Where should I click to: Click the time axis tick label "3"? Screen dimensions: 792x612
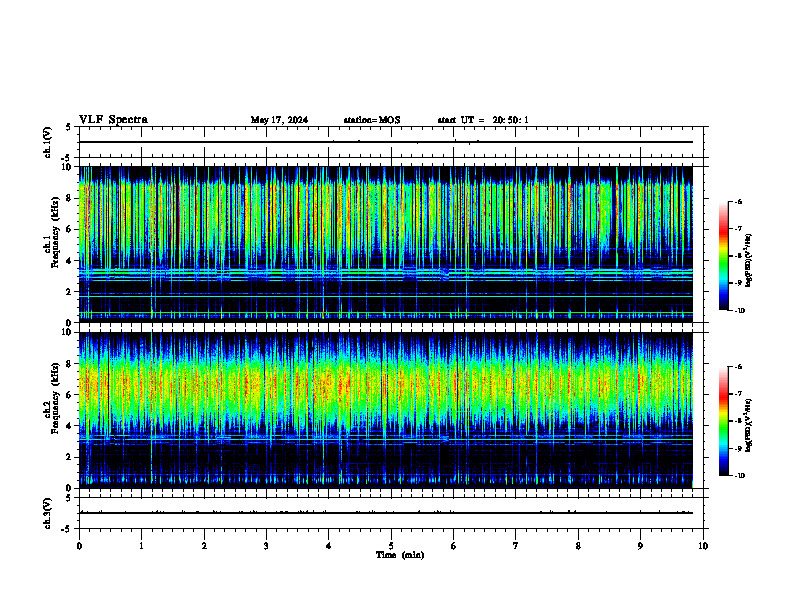[x=266, y=546]
